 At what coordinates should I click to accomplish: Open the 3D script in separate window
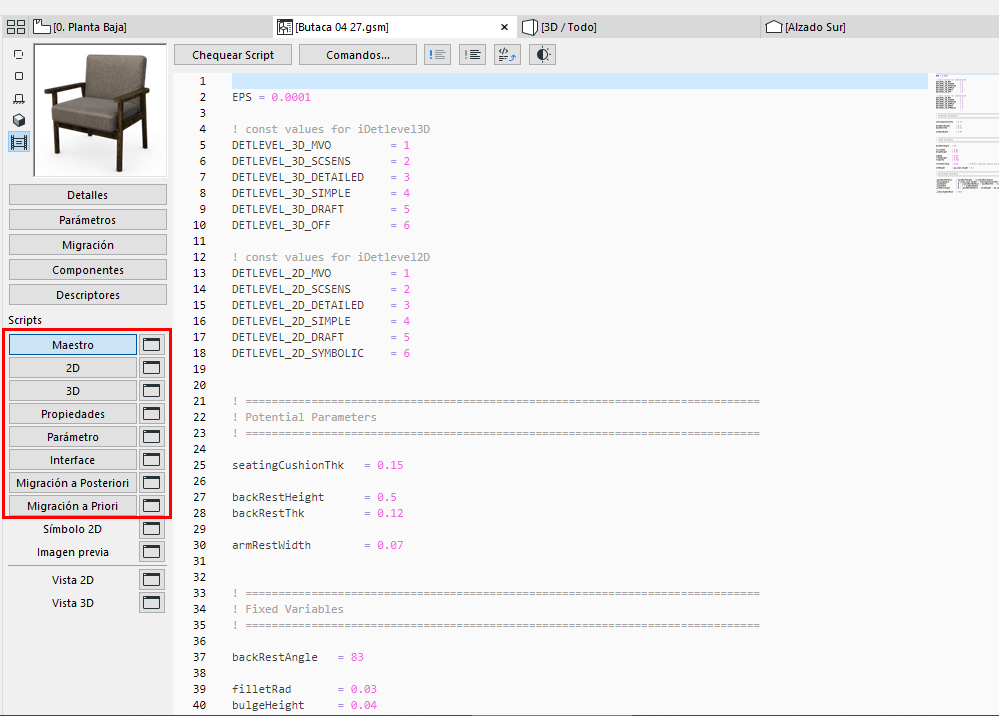(x=151, y=390)
